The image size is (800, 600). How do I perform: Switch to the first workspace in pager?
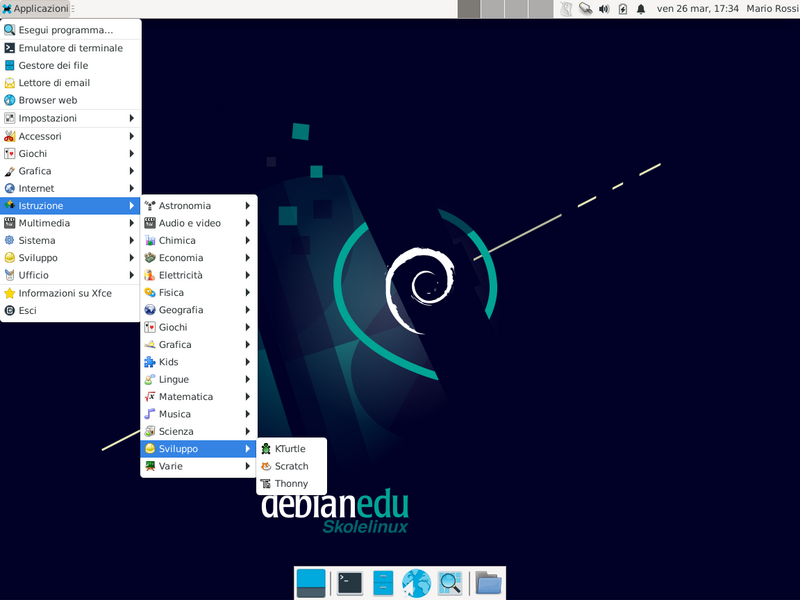[x=469, y=9]
